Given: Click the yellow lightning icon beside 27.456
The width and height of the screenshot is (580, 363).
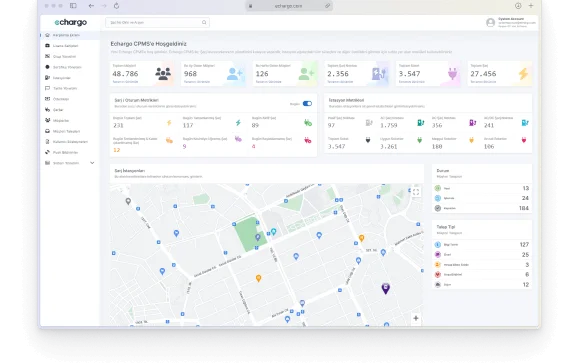Looking at the screenshot, I should (523, 74).
